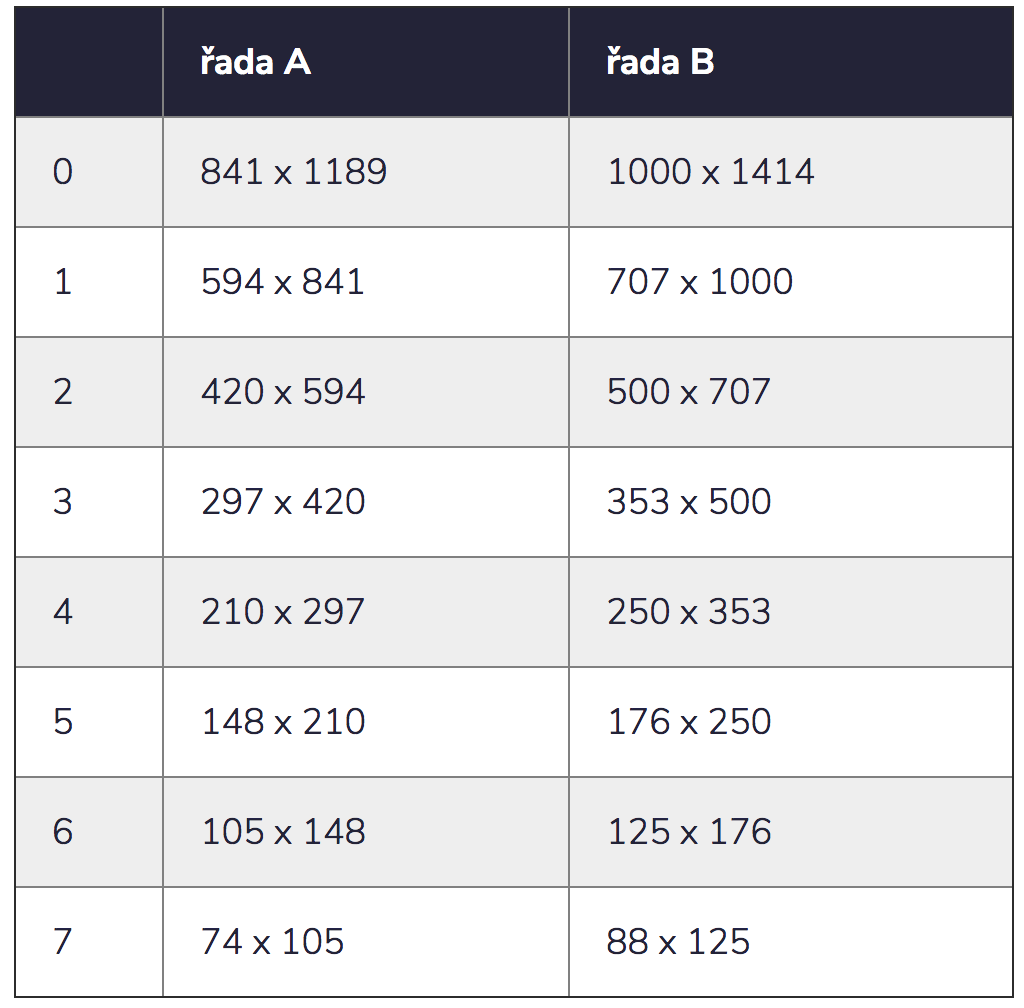Click the cell '176 x 250'
Screen dimensions: 1024x1008
coord(791,722)
